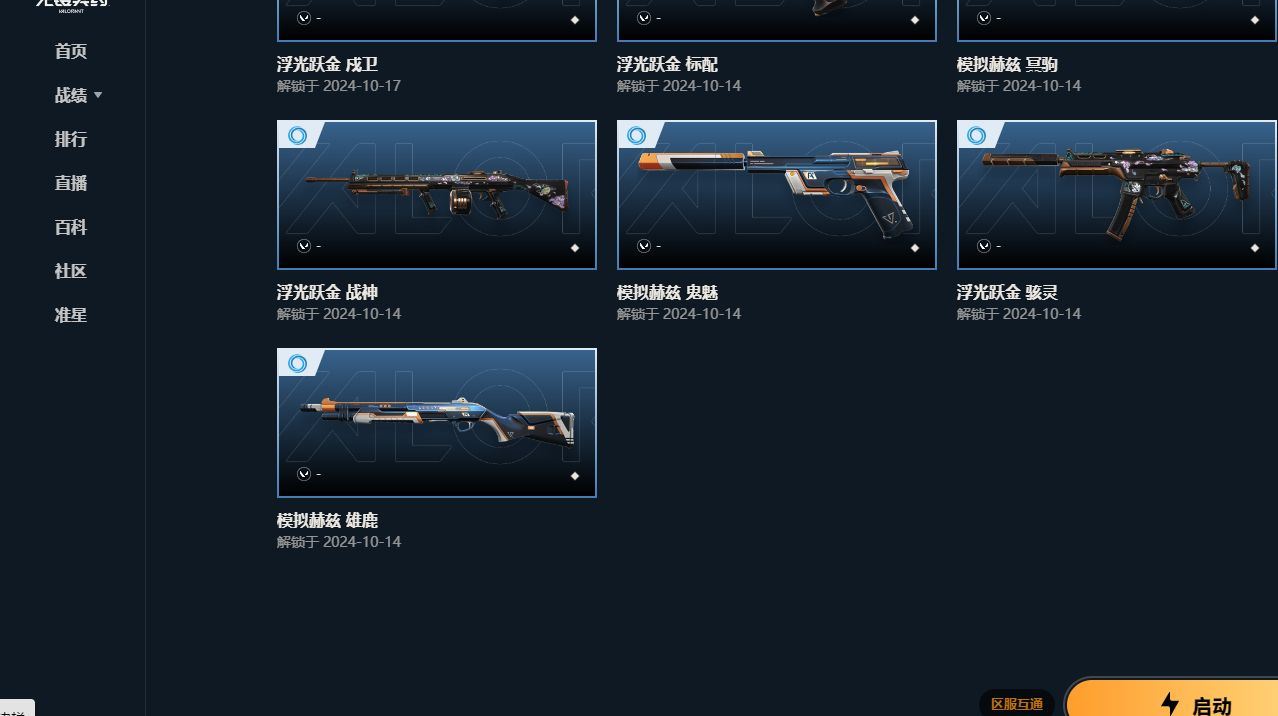1278x716 pixels.
Task: Select 准星 in the sidebar
Action: pyautogui.click(x=71, y=315)
